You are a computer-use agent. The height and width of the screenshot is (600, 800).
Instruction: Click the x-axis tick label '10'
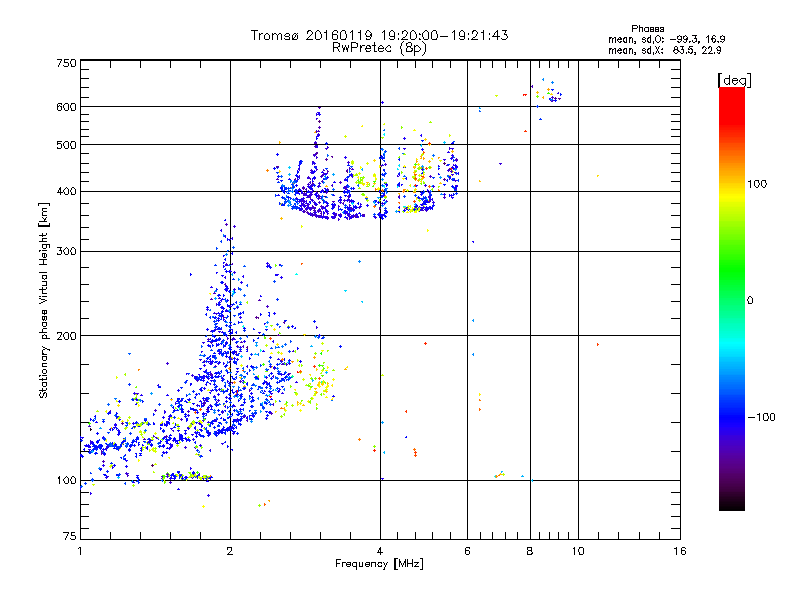point(578,551)
